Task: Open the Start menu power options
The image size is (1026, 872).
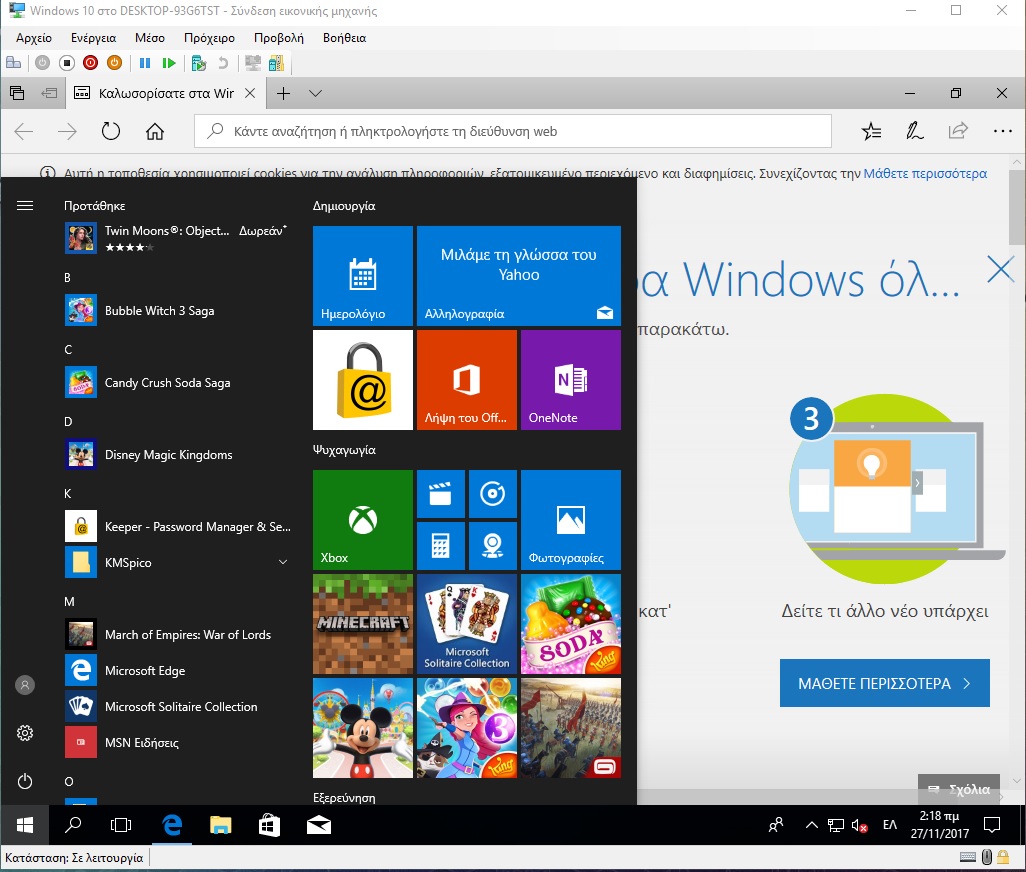Action: point(25,781)
